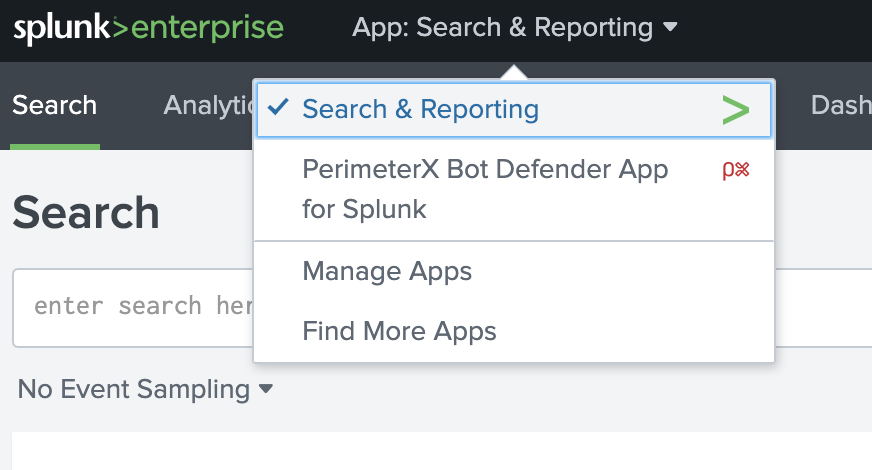Select Search & Reporting from the app list
The image size is (872, 470).
420,110
